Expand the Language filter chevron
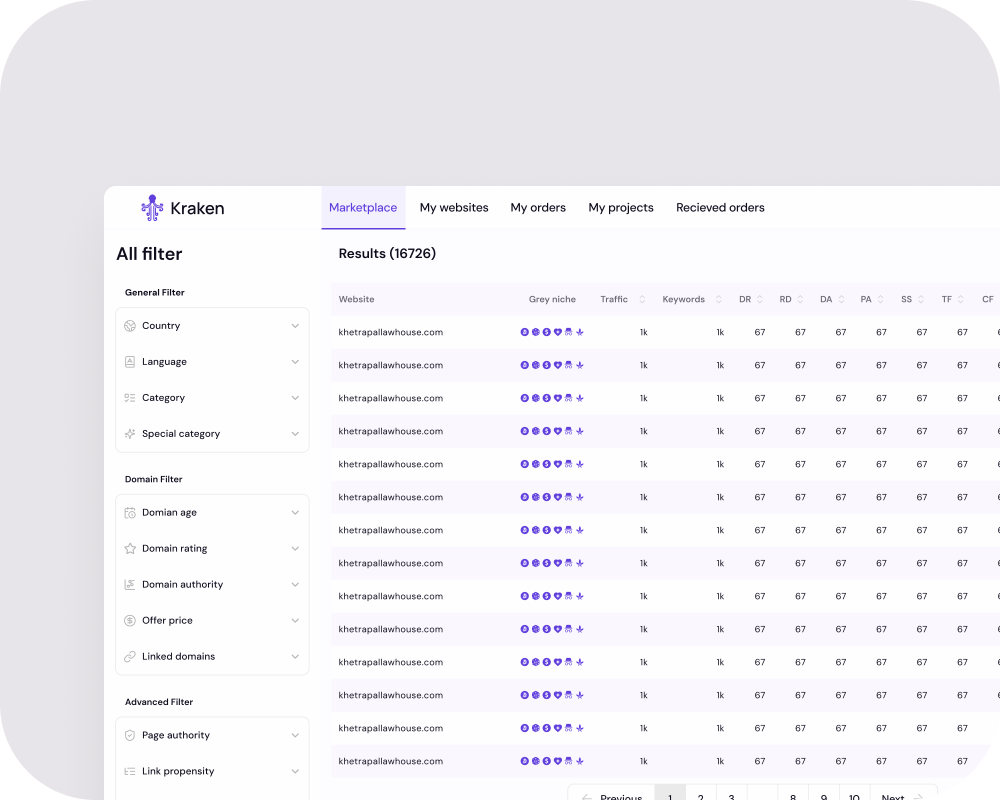1000x800 pixels. pyautogui.click(x=295, y=362)
